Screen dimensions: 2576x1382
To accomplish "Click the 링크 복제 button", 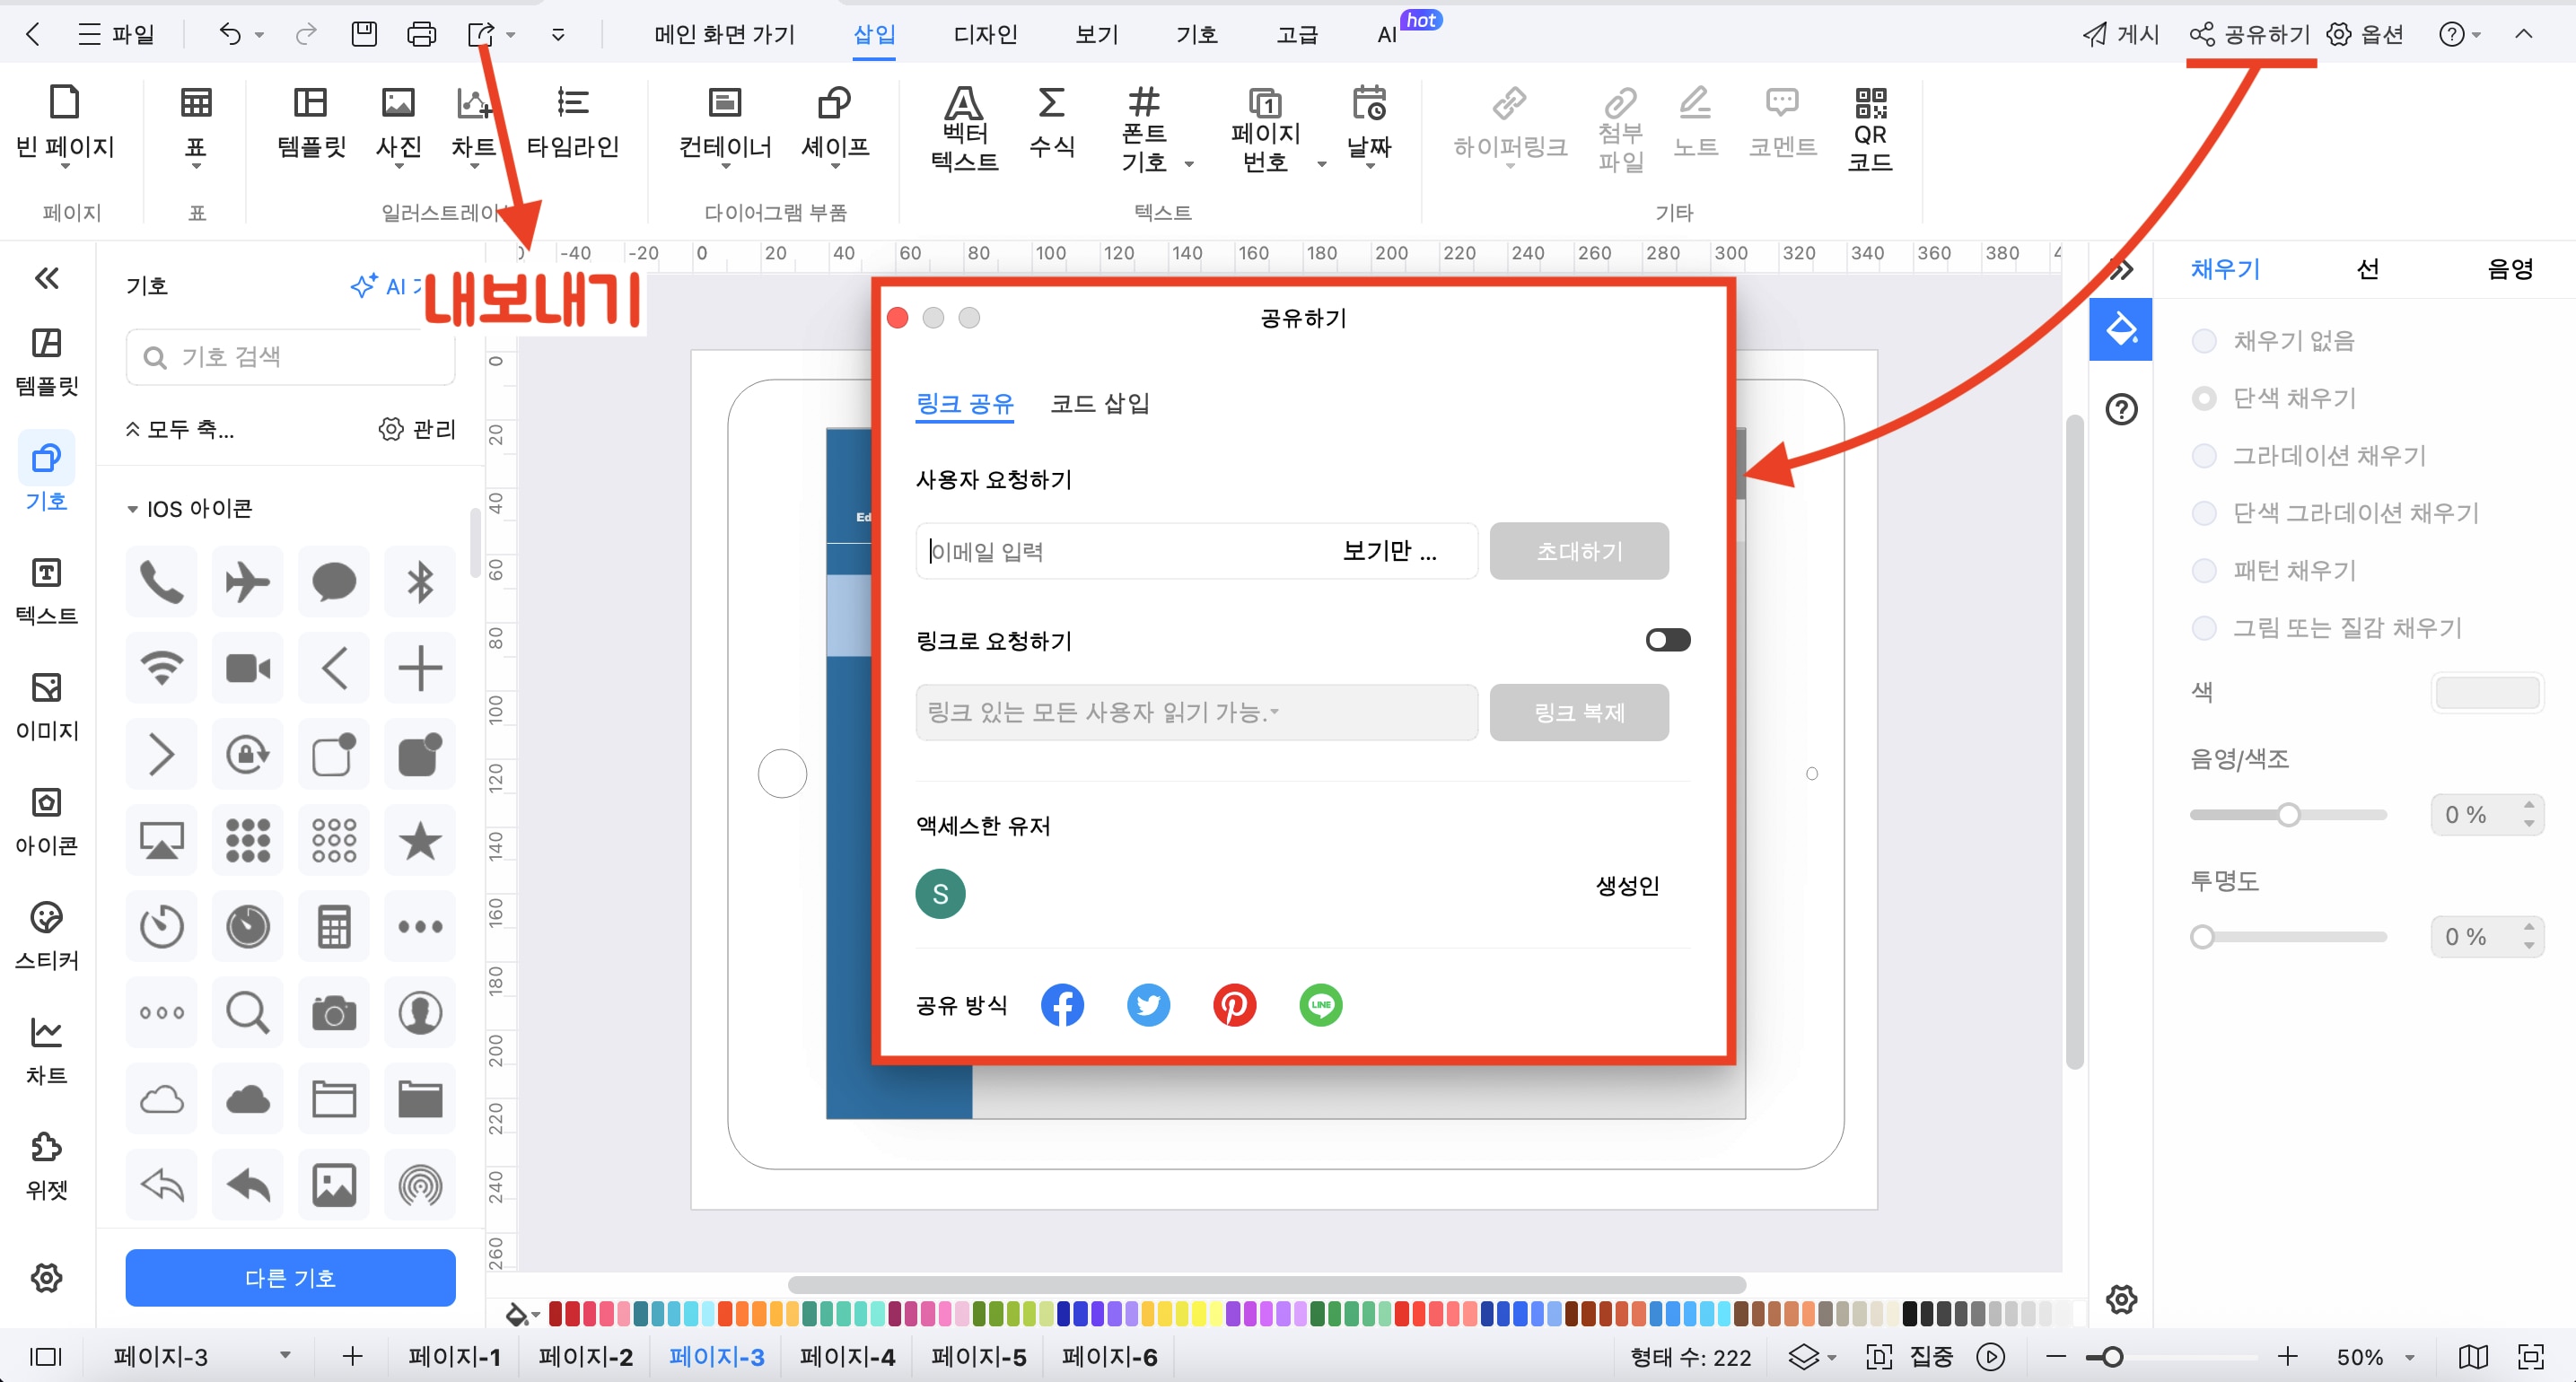I will pyautogui.click(x=1579, y=712).
